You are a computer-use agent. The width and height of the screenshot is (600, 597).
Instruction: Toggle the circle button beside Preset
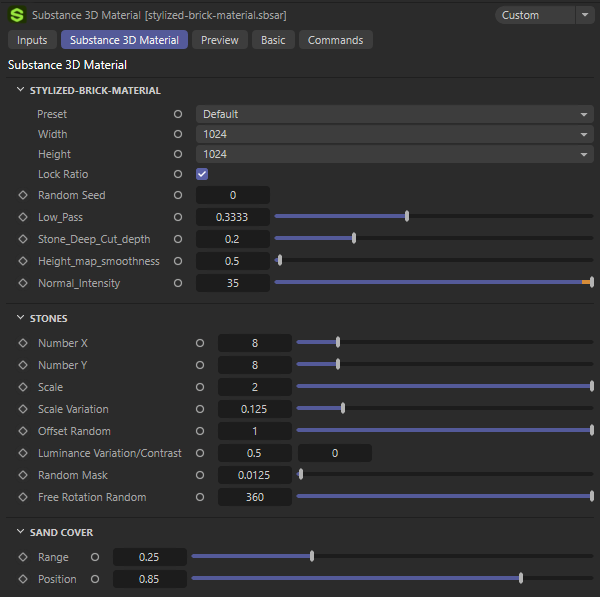pyautogui.click(x=178, y=114)
